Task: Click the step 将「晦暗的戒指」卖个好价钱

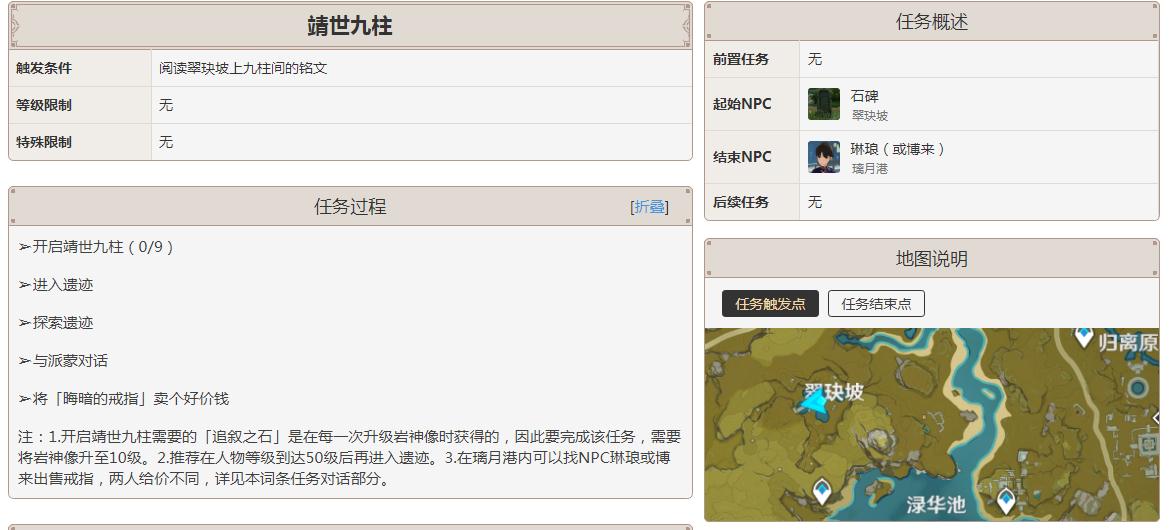Action: 123,399
